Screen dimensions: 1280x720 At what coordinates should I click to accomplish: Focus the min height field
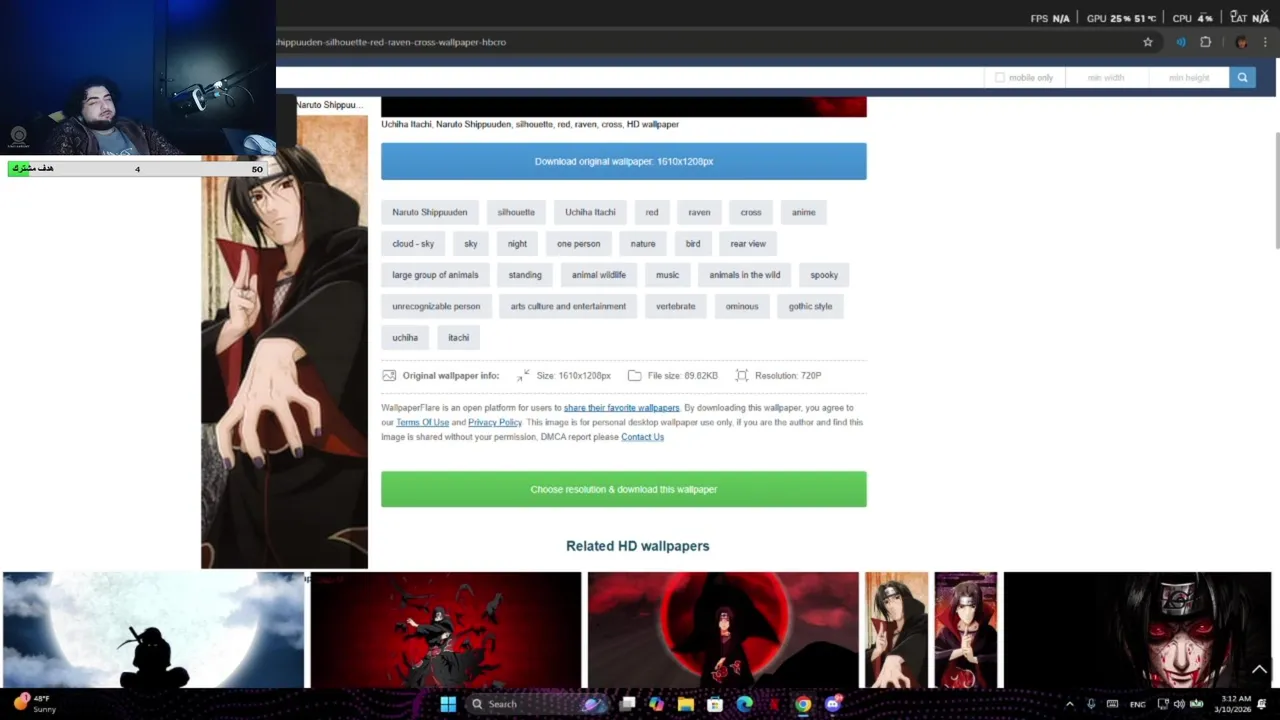(x=1188, y=77)
